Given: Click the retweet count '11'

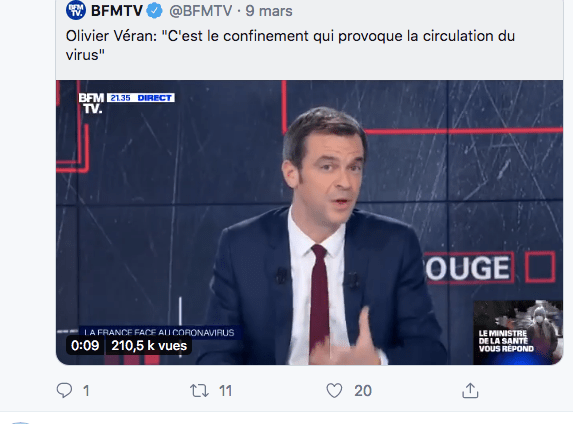Looking at the screenshot, I should [x=225, y=391].
